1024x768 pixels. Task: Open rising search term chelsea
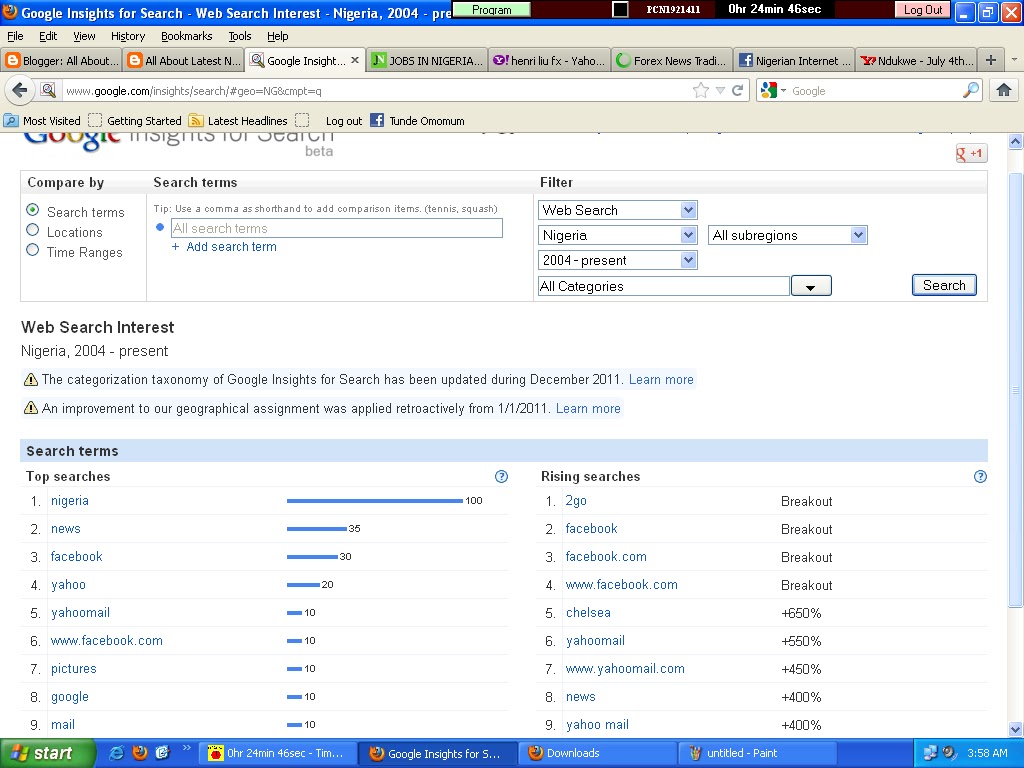pos(588,613)
